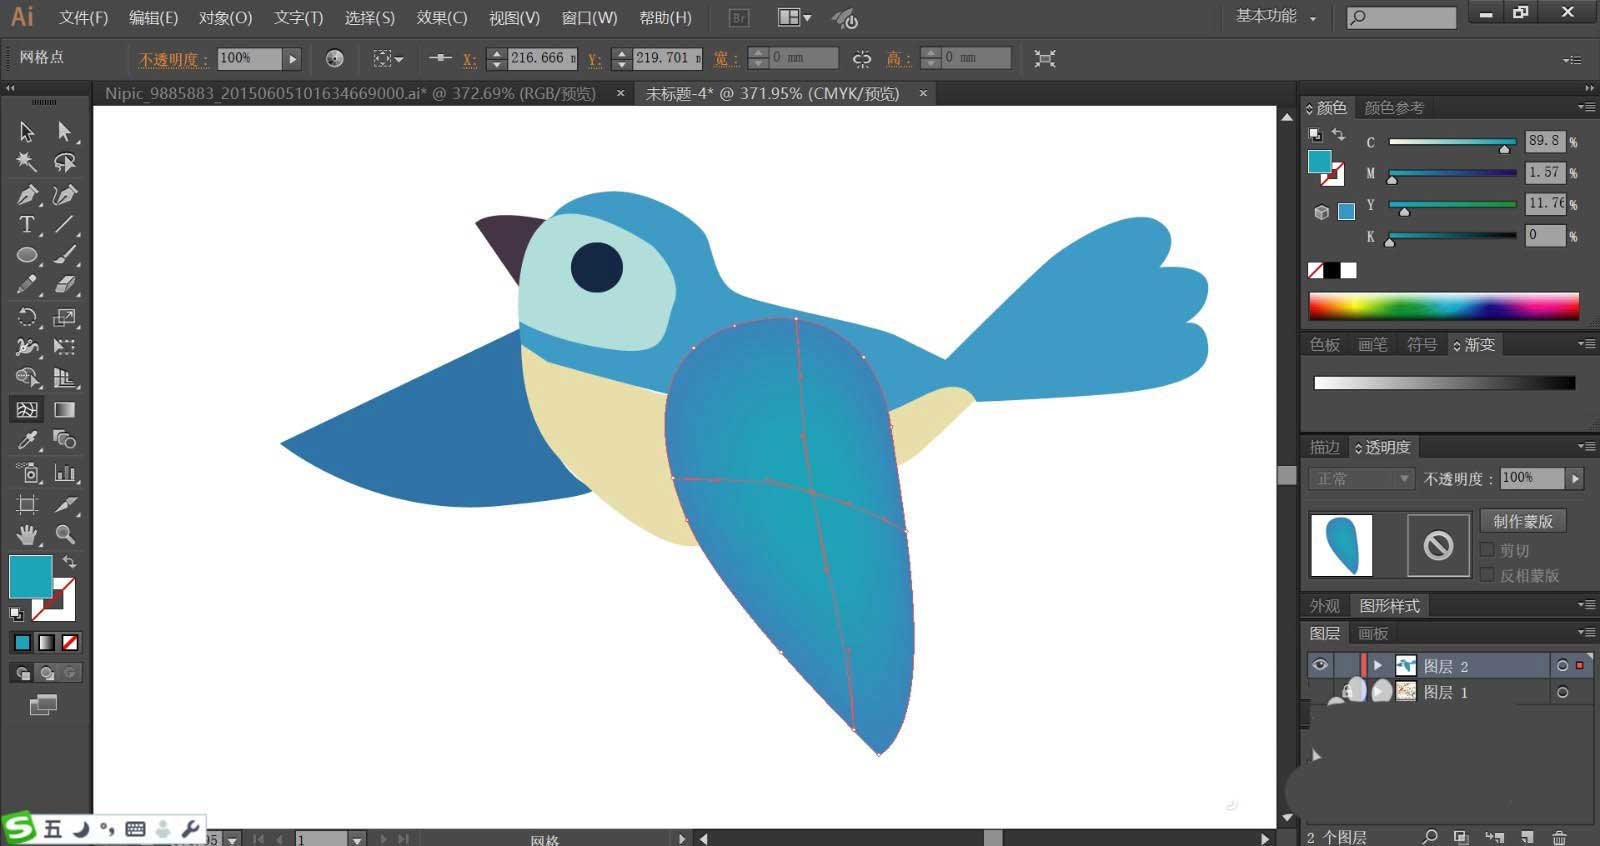This screenshot has width=1600, height=846.
Task: Enable the 剪切 checkbox
Action: pyautogui.click(x=1487, y=550)
